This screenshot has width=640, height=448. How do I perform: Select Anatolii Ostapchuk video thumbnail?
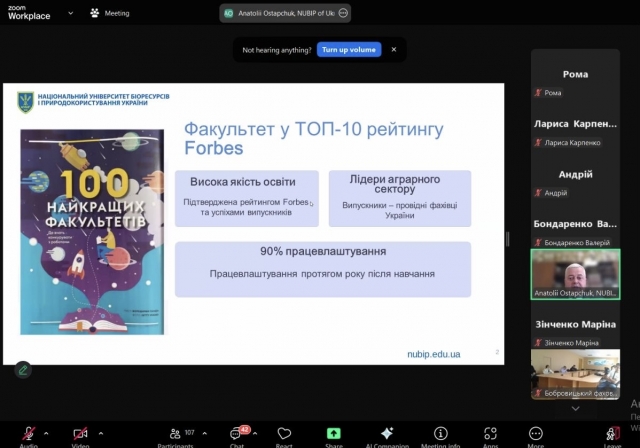click(x=575, y=274)
